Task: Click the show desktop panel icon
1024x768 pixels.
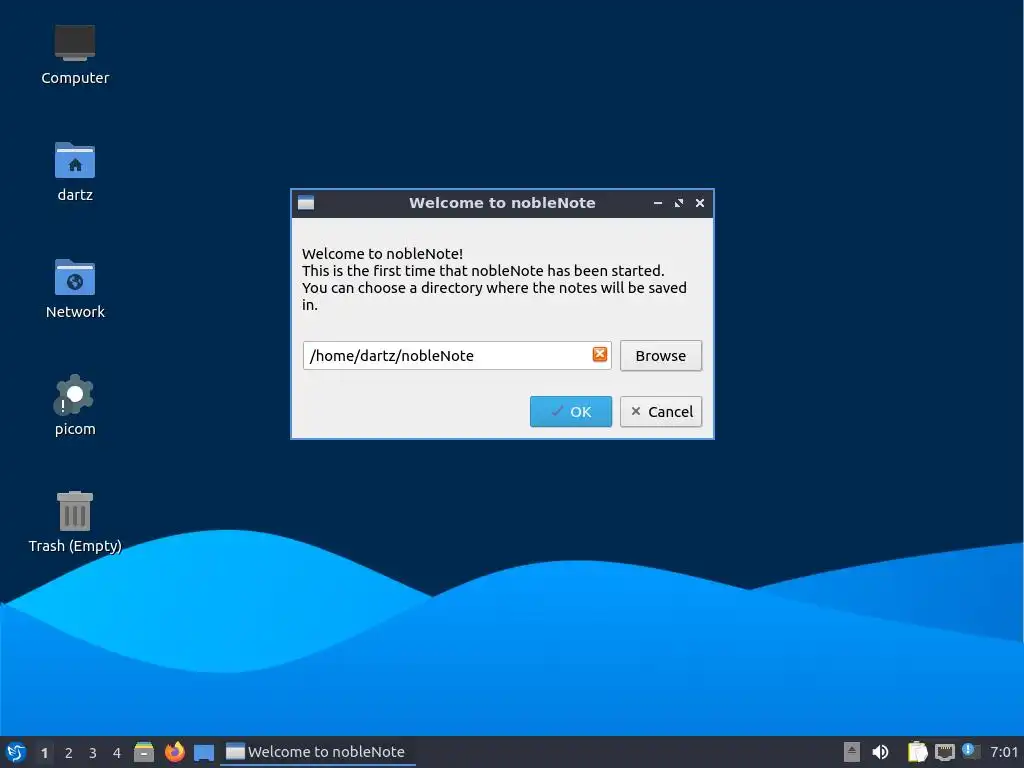Action: (x=204, y=752)
